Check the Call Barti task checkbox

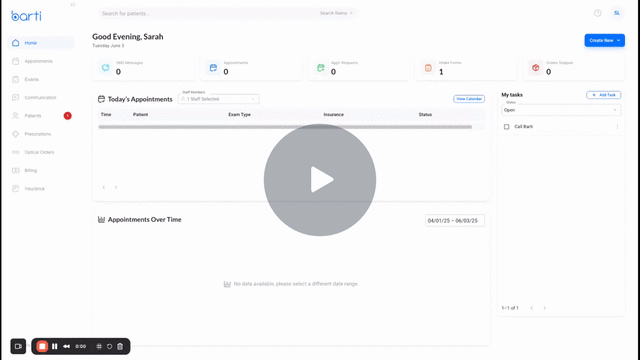507,127
